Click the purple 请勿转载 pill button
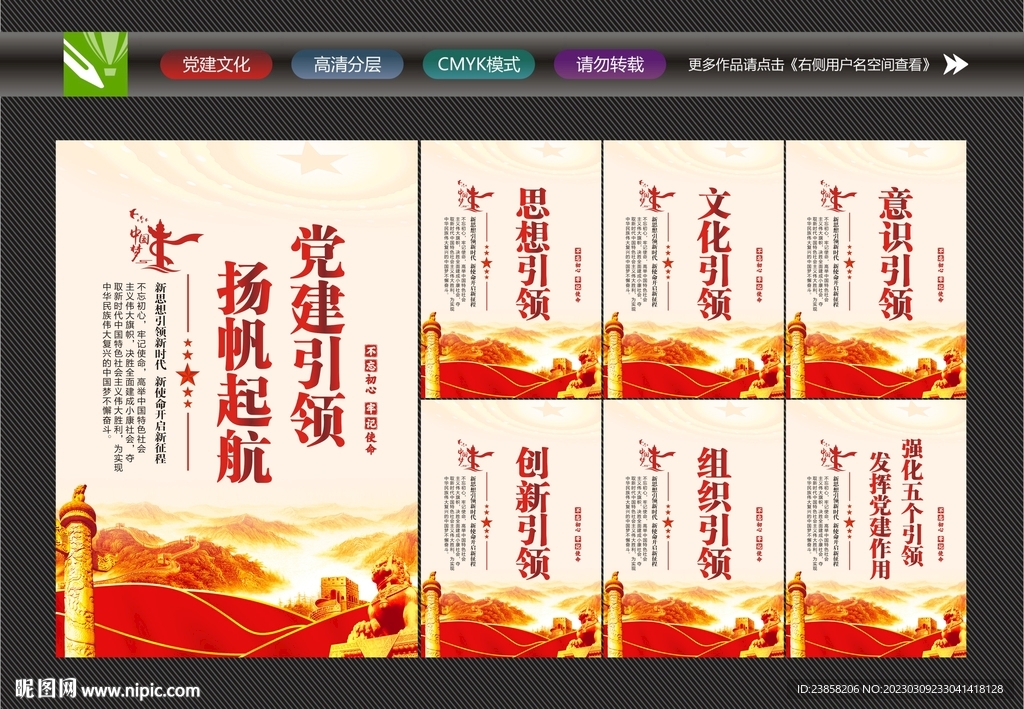The height and width of the screenshot is (709, 1024). [610, 65]
